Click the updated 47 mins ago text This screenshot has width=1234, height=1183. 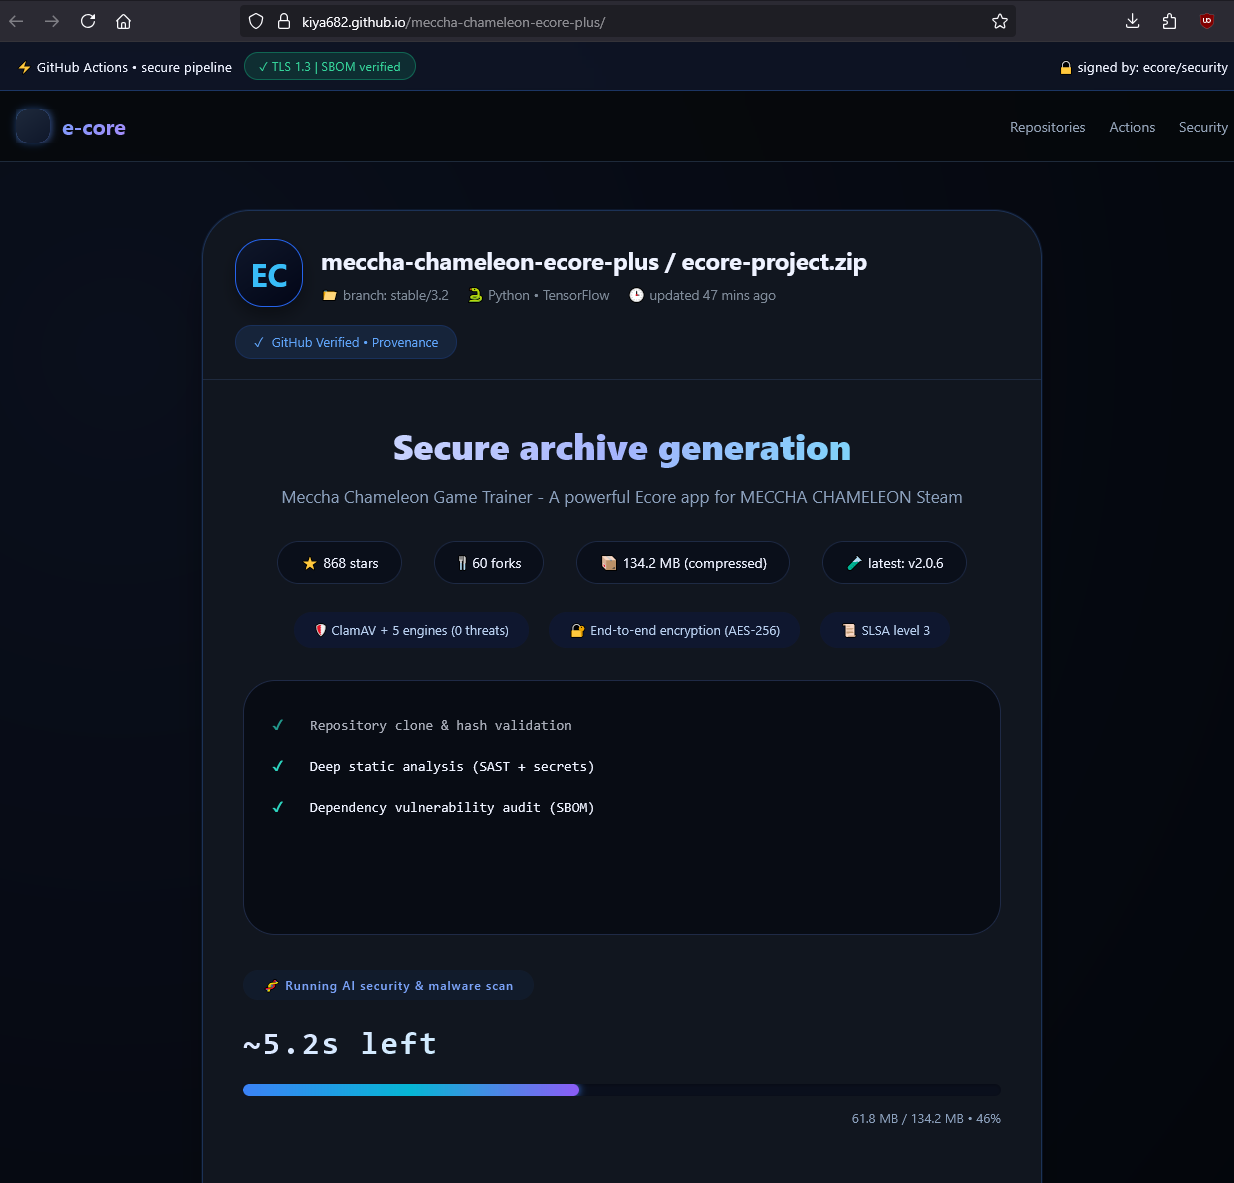click(712, 295)
